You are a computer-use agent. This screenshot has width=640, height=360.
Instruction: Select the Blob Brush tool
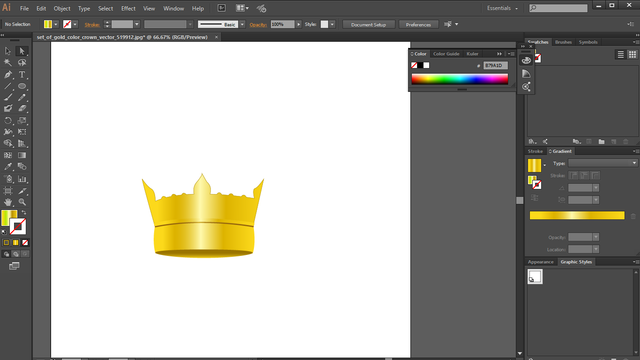point(8,109)
